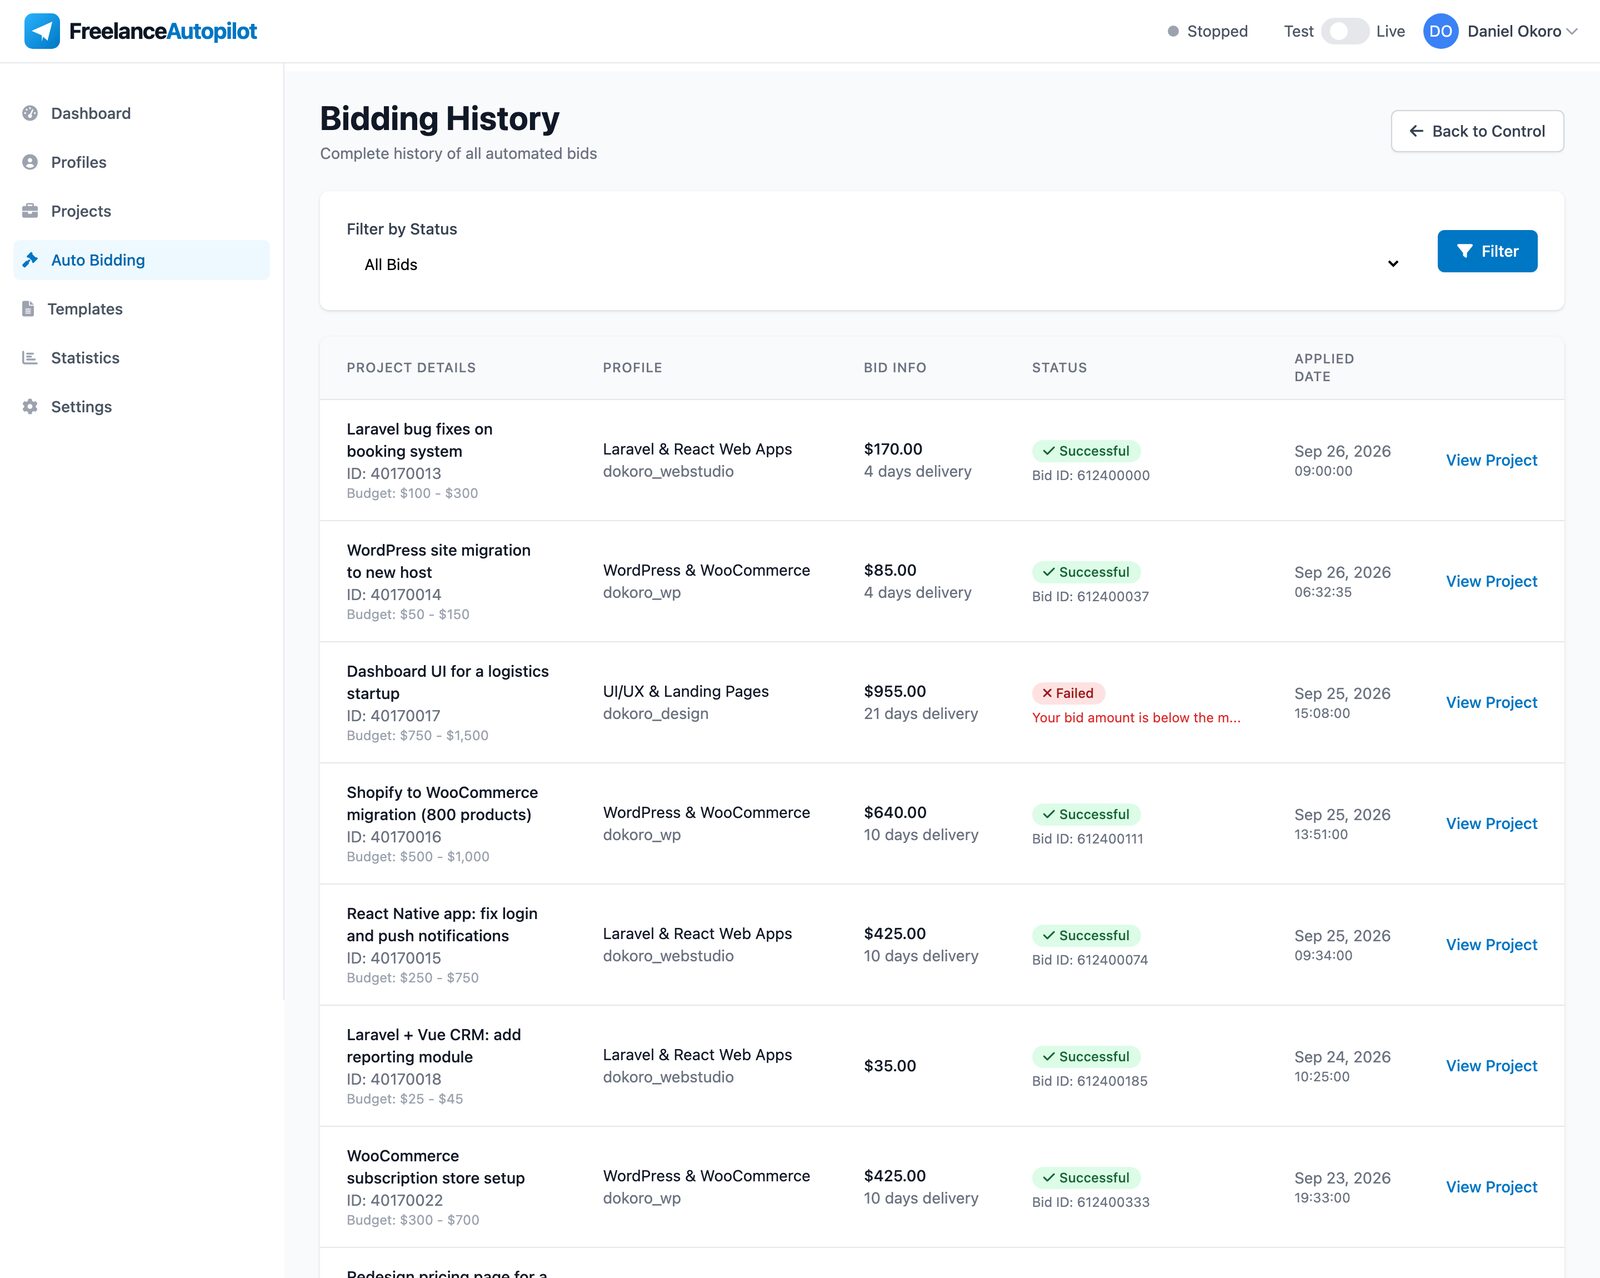Click the Failed status badge

tap(1068, 693)
